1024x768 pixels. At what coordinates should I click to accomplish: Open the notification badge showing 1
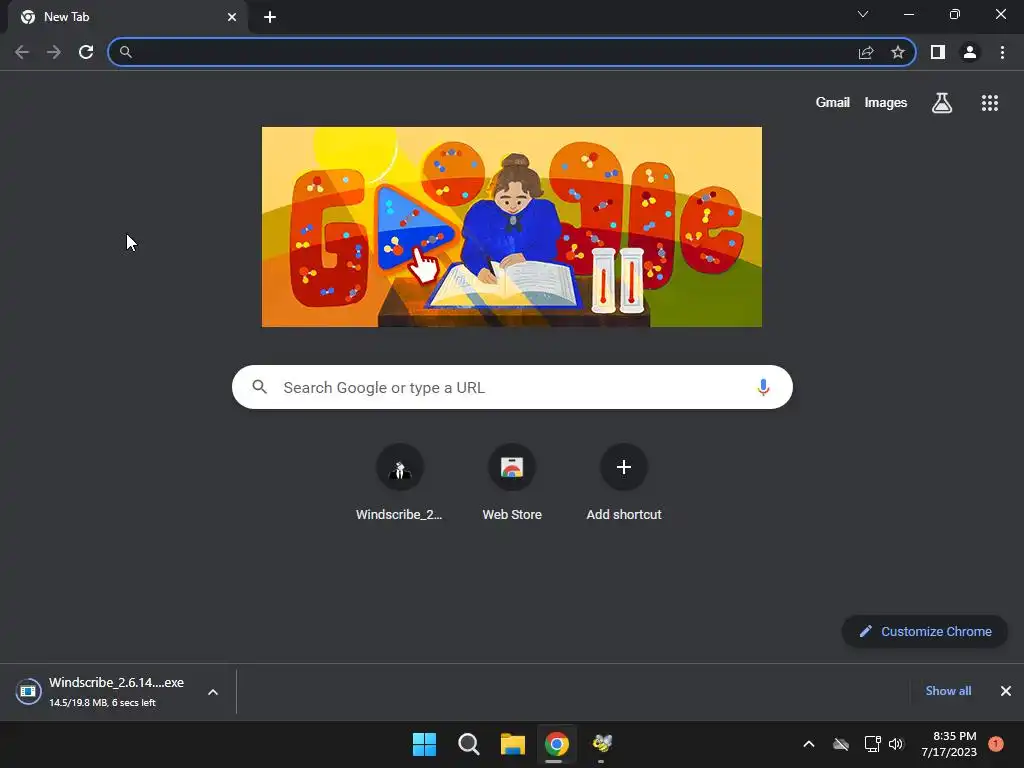996,744
